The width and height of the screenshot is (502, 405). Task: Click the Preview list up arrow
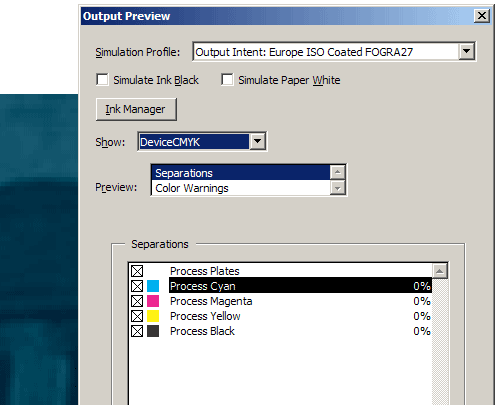(x=338, y=172)
